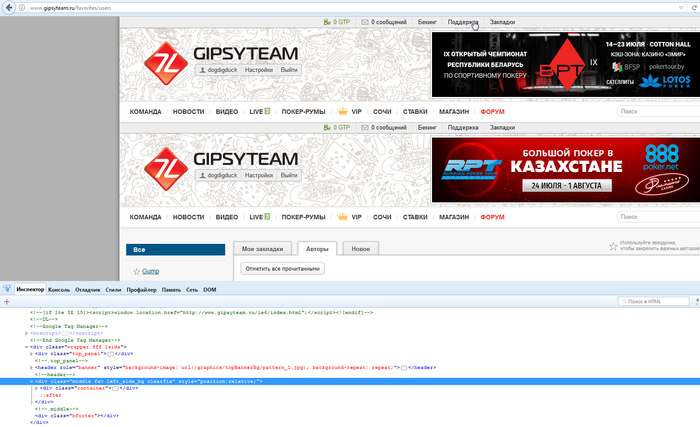The width and height of the screenshot is (700, 427).
Task: Select the ::after pseudo-element row
Action: 50,395
